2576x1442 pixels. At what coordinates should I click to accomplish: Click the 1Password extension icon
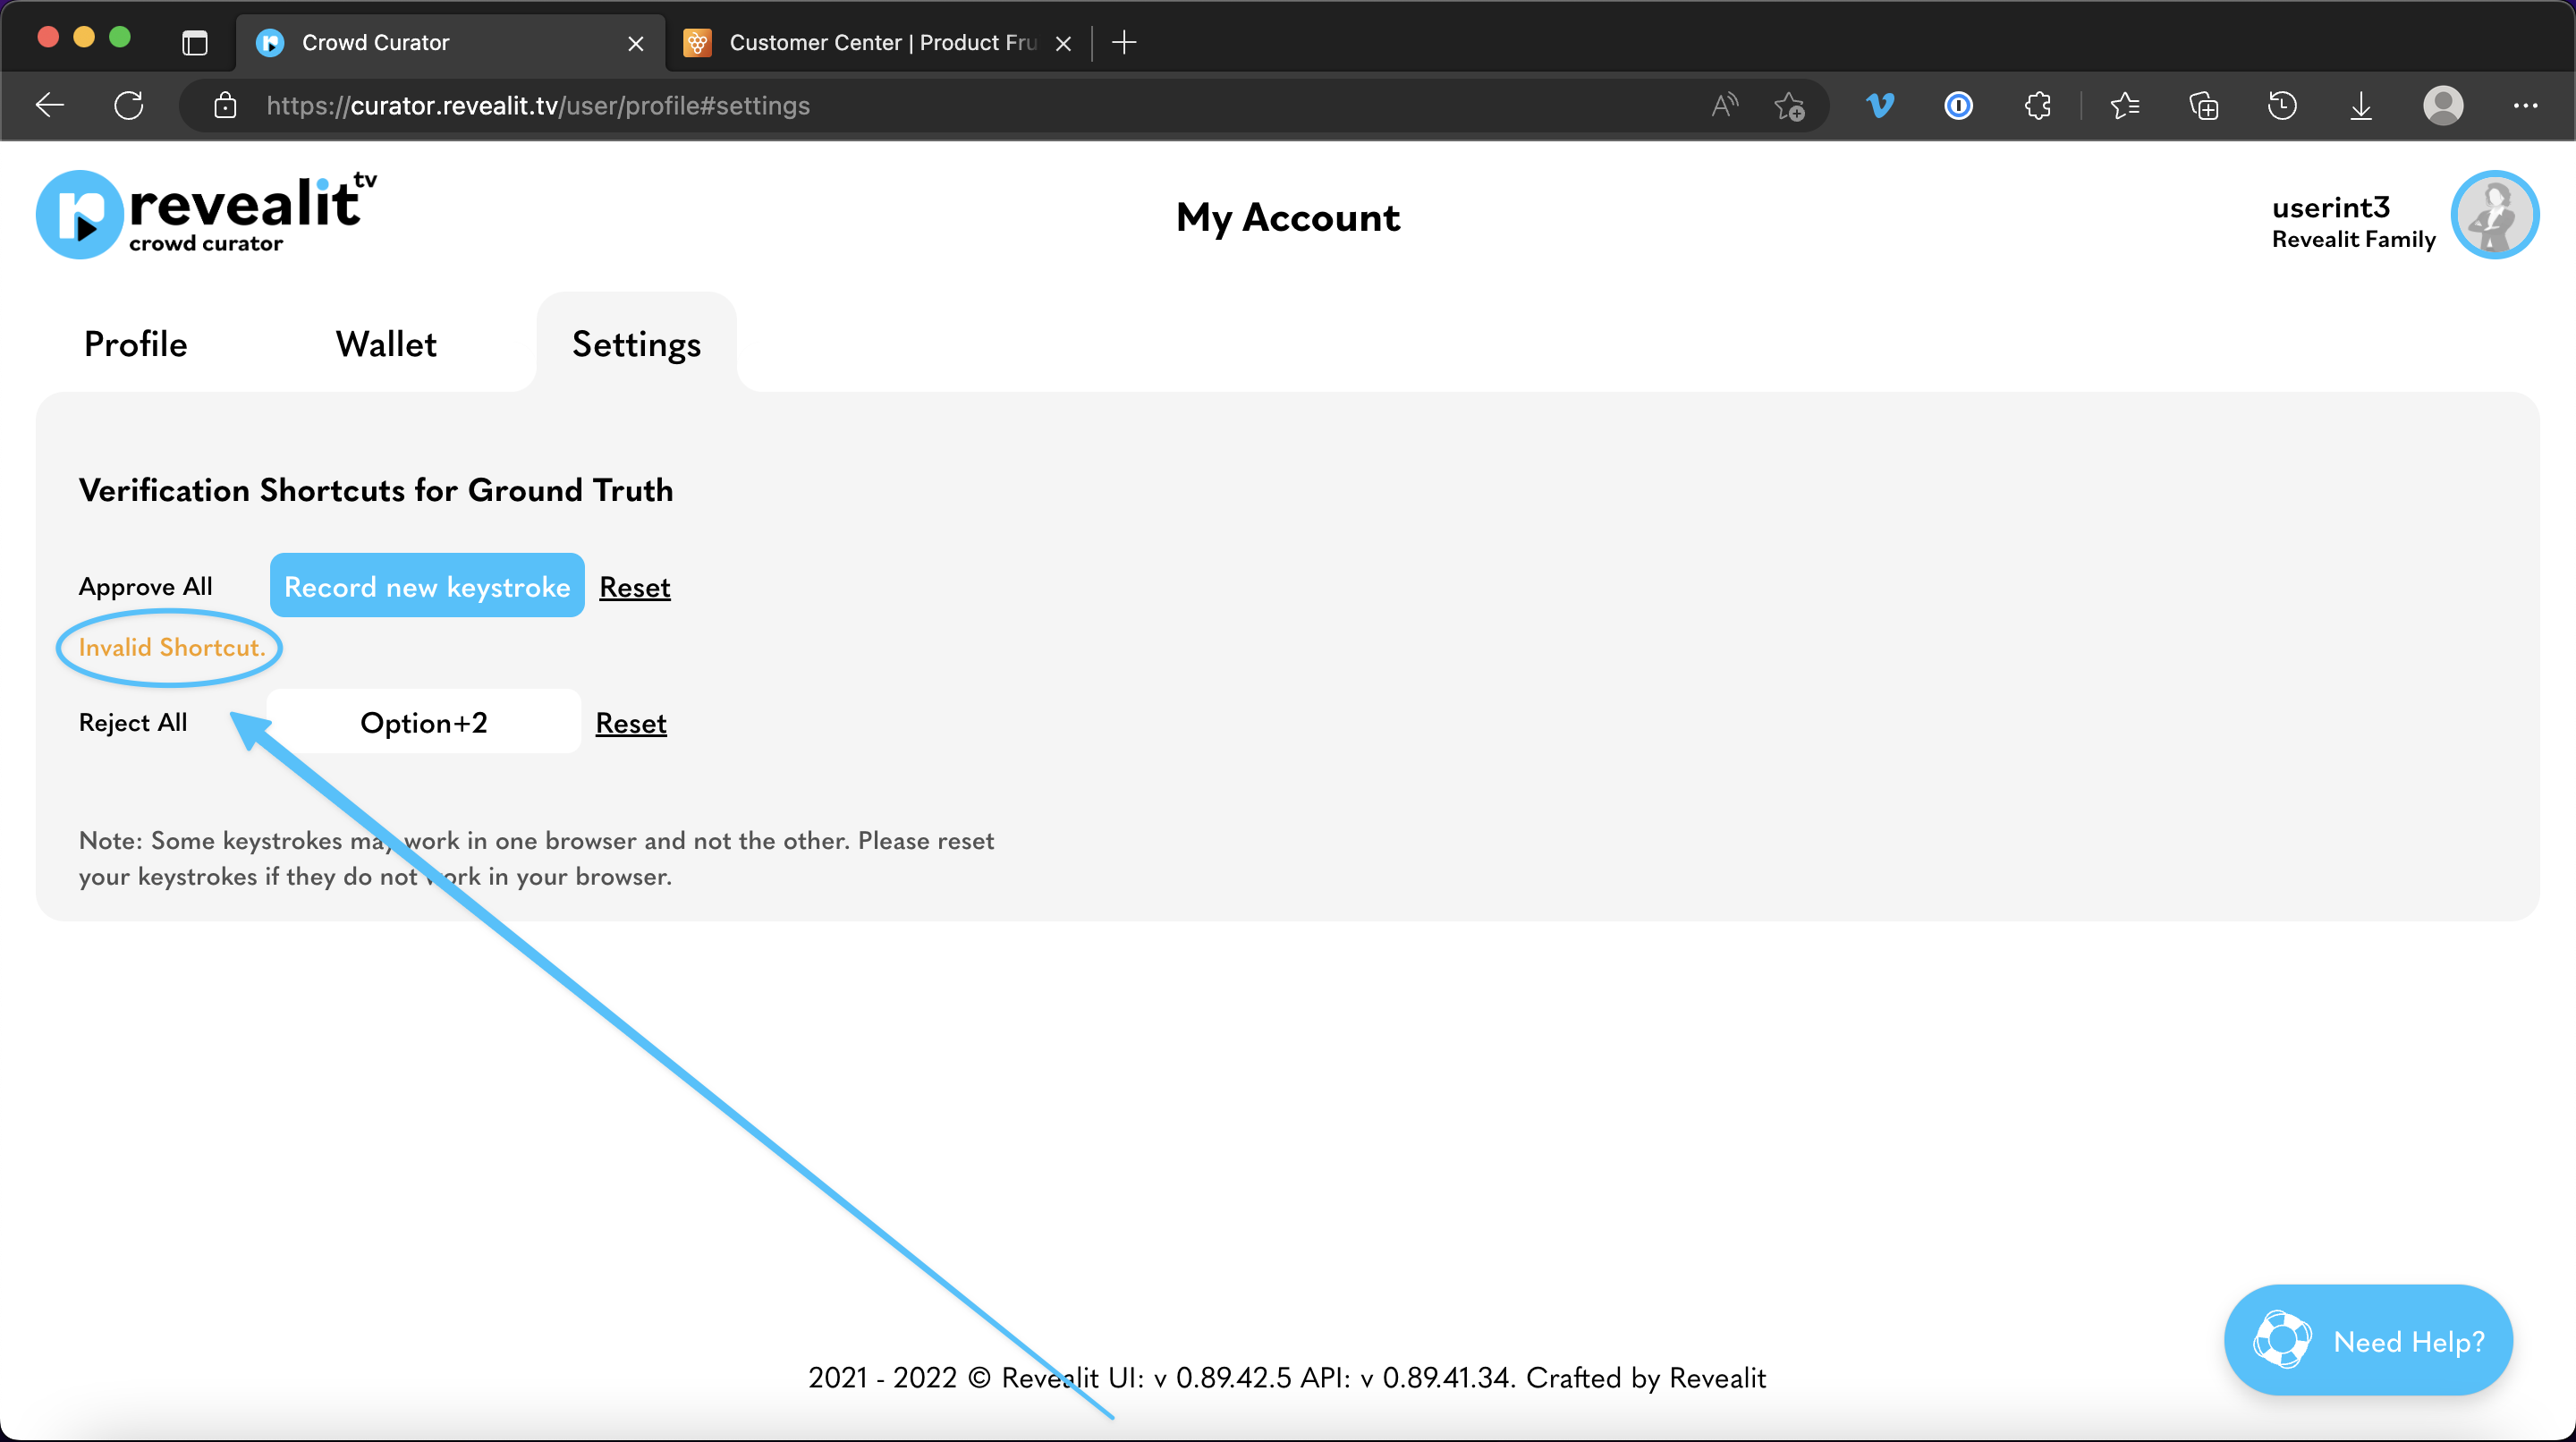pyautogui.click(x=1958, y=105)
